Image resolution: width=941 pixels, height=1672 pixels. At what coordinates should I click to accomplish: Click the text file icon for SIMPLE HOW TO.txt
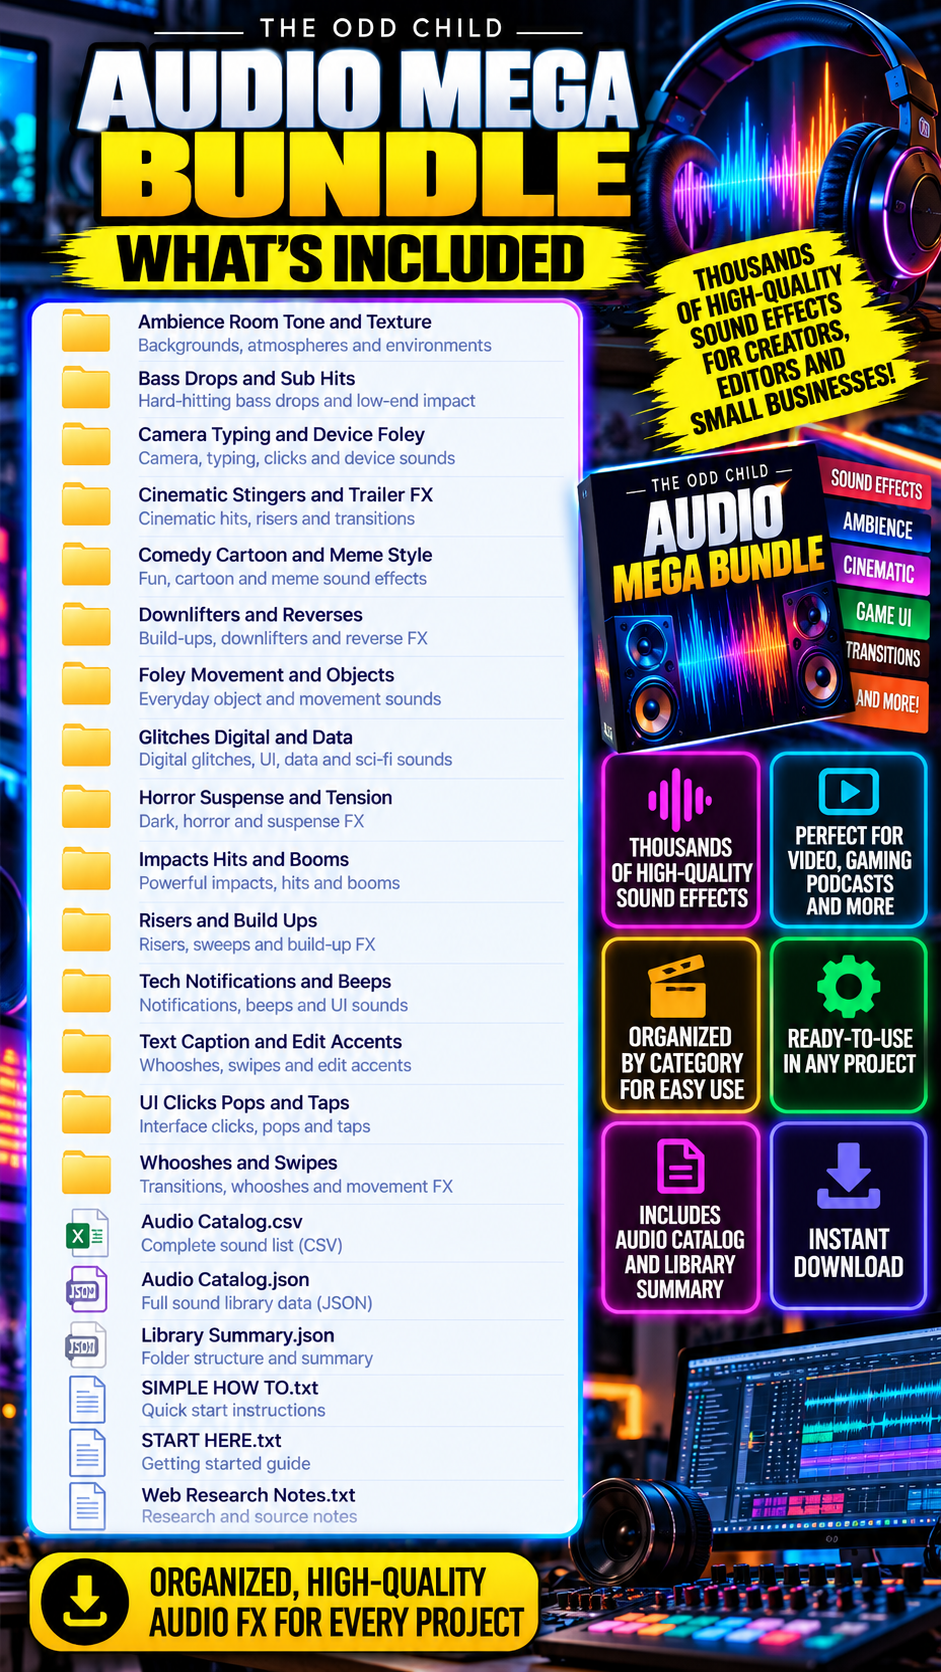(x=87, y=1399)
